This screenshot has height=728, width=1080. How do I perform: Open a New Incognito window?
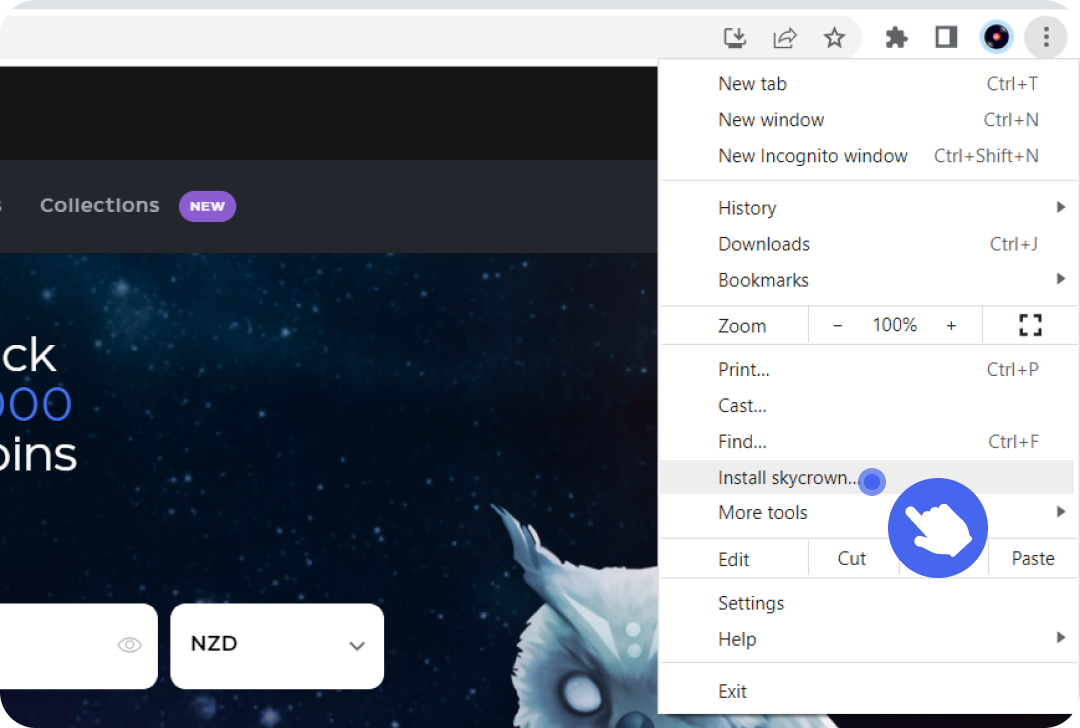click(866, 156)
